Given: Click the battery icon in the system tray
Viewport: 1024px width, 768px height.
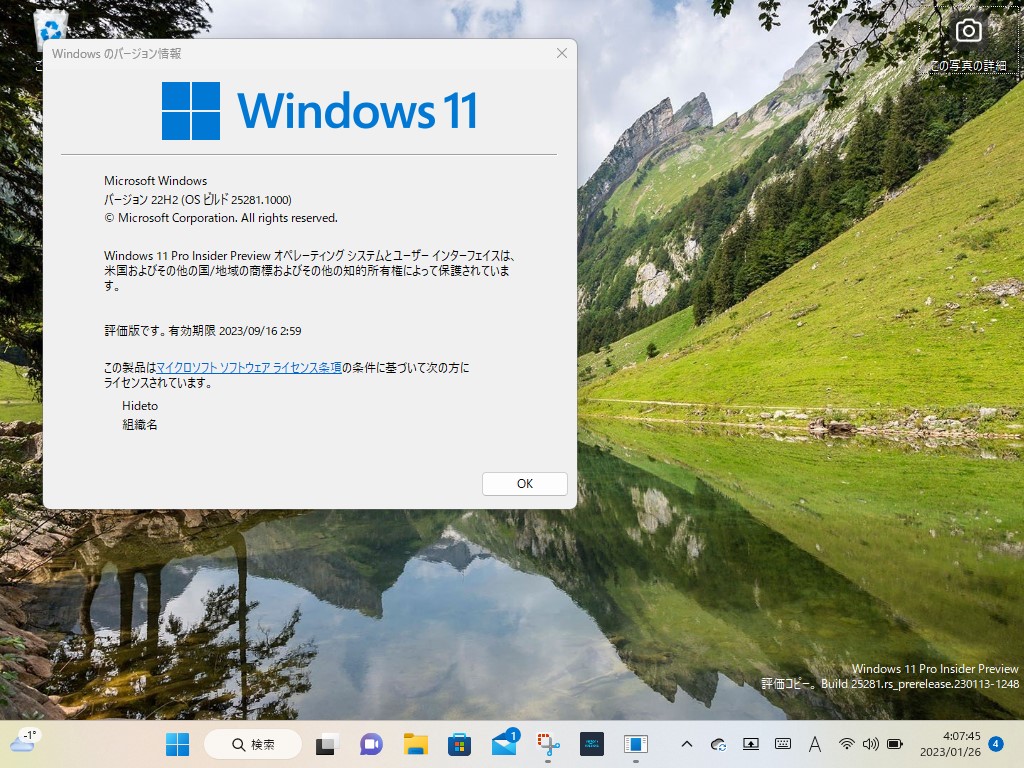Looking at the screenshot, I should 893,744.
